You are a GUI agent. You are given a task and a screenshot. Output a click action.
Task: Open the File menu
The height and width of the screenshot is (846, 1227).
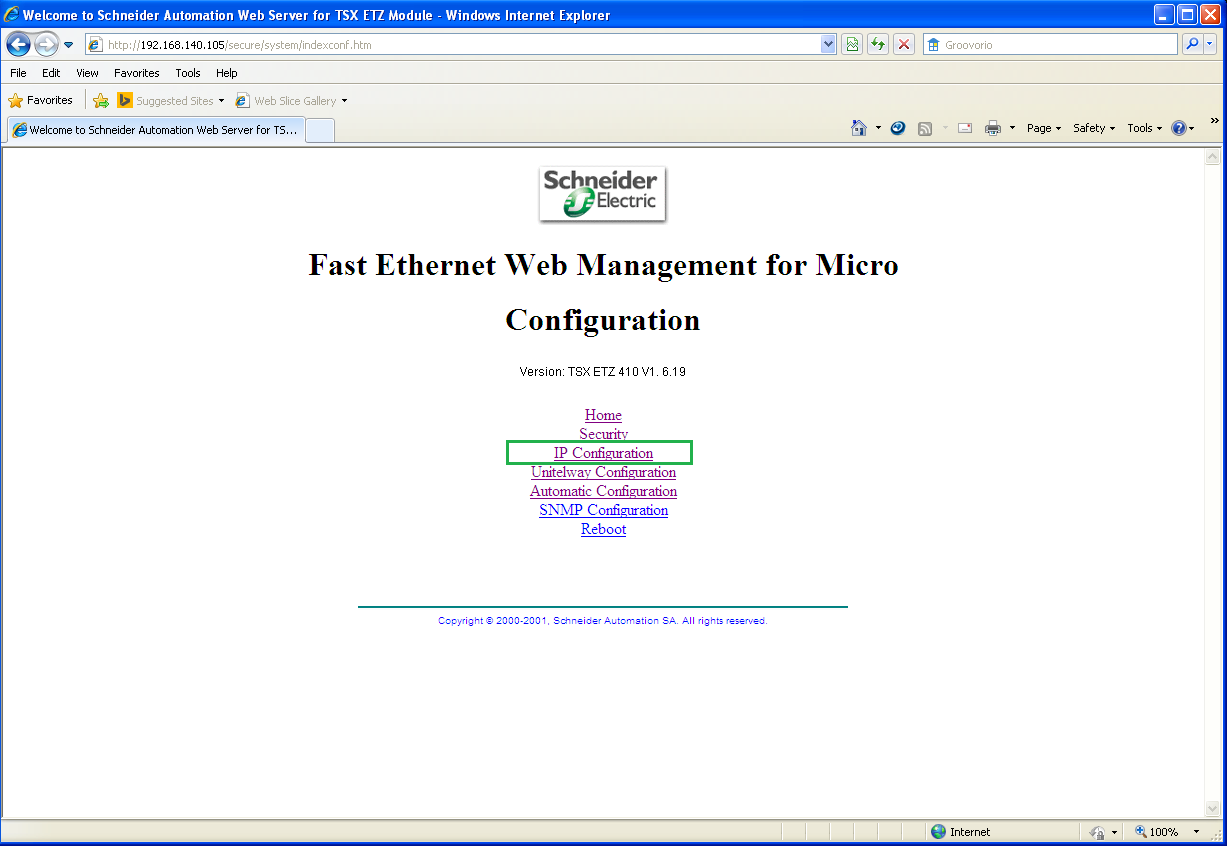click(x=18, y=73)
